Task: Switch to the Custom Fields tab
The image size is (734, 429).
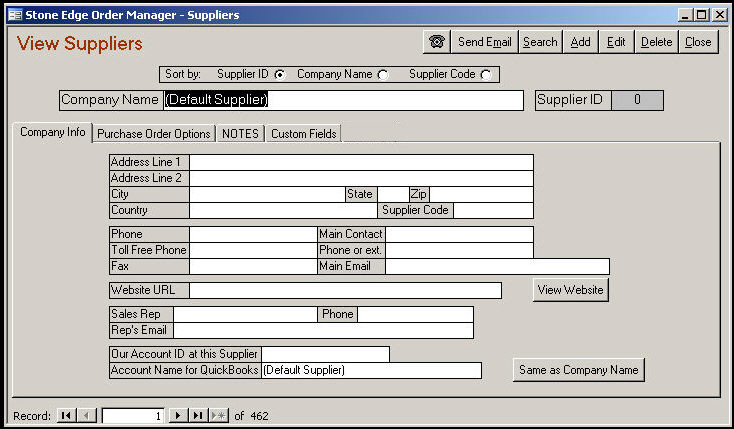Action: pos(304,134)
